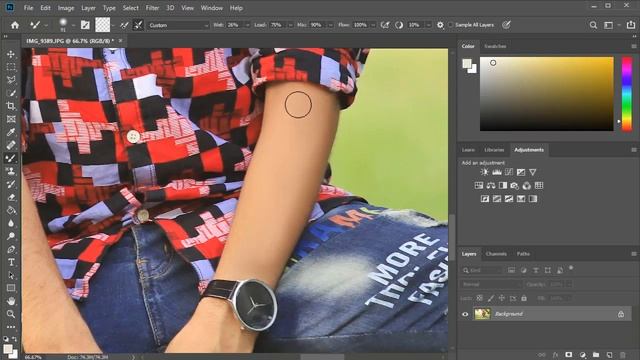Add a Channel Mixer adjustment
The height and width of the screenshot is (360, 640).
pos(527,186)
